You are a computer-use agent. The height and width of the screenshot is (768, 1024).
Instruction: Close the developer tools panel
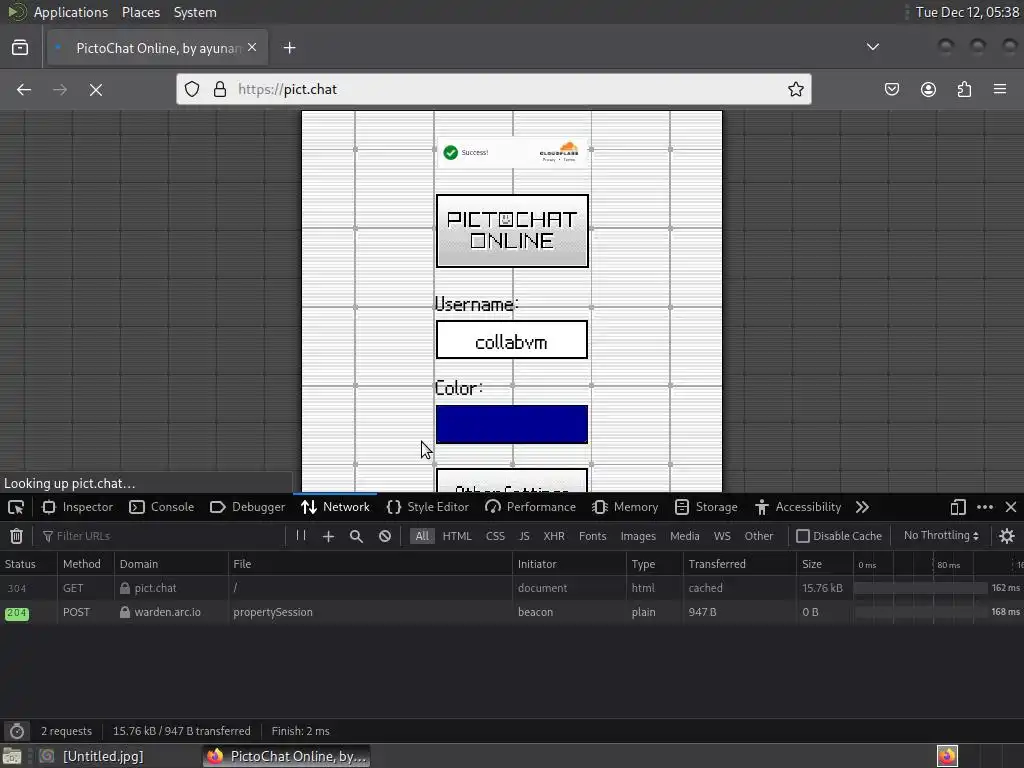(1011, 507)
